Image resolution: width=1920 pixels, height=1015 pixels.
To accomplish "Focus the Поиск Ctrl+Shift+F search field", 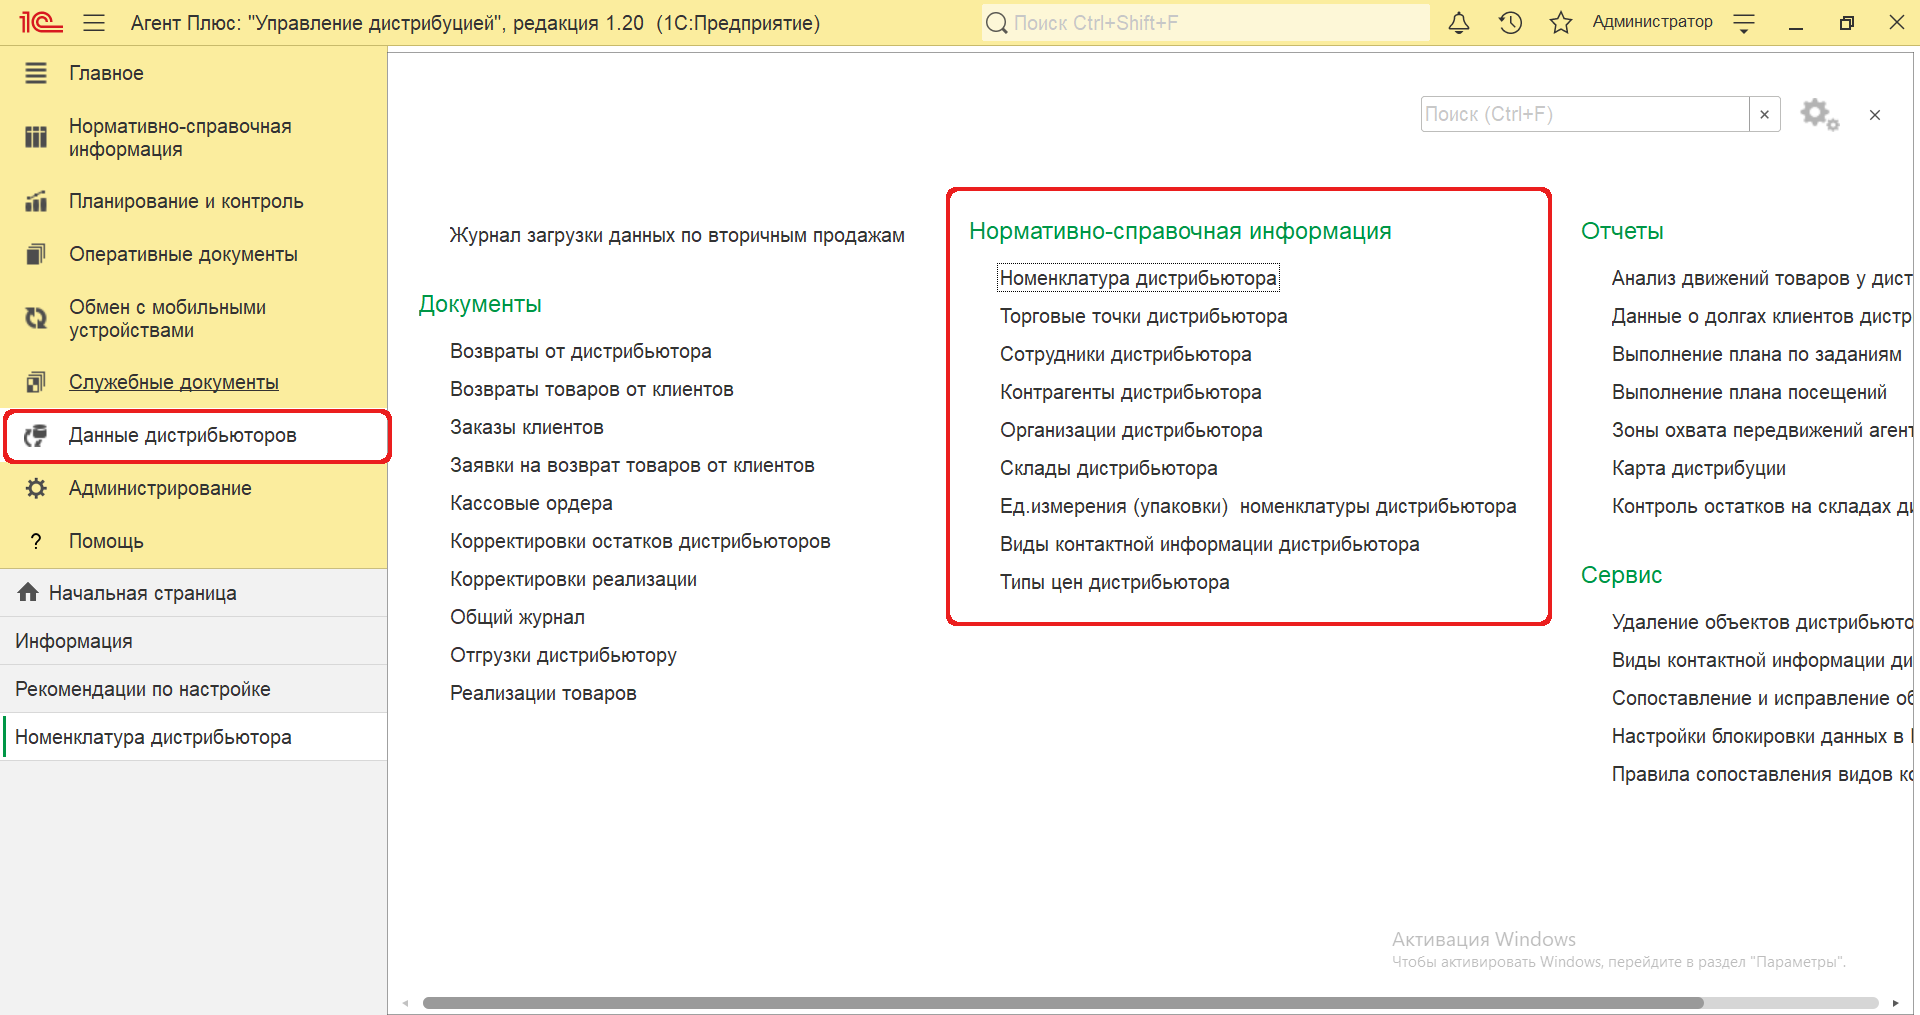I will 1205,22.
